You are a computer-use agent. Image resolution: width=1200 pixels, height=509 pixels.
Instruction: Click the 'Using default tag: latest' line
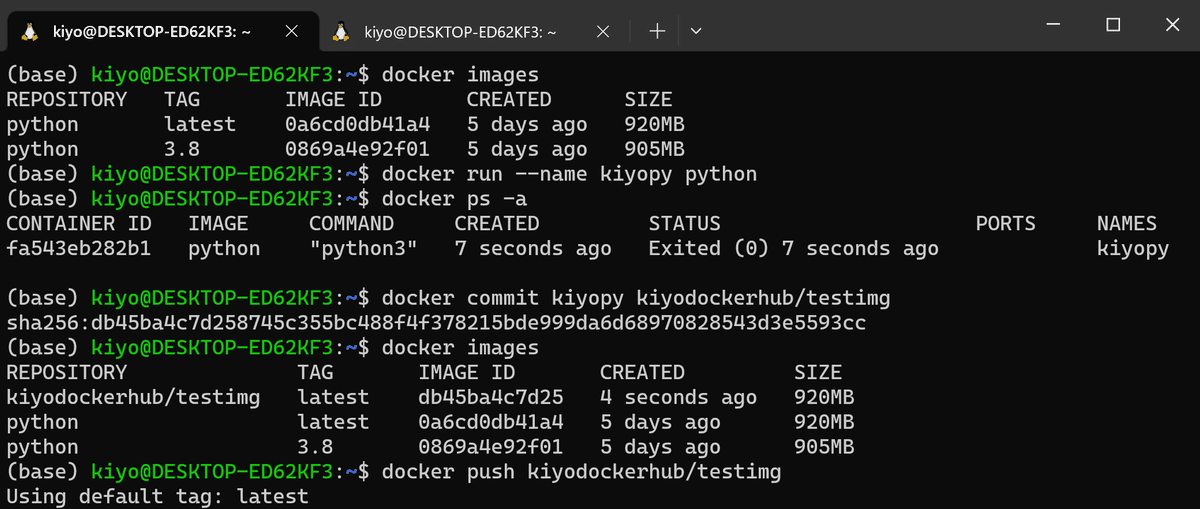coord(157,496)
